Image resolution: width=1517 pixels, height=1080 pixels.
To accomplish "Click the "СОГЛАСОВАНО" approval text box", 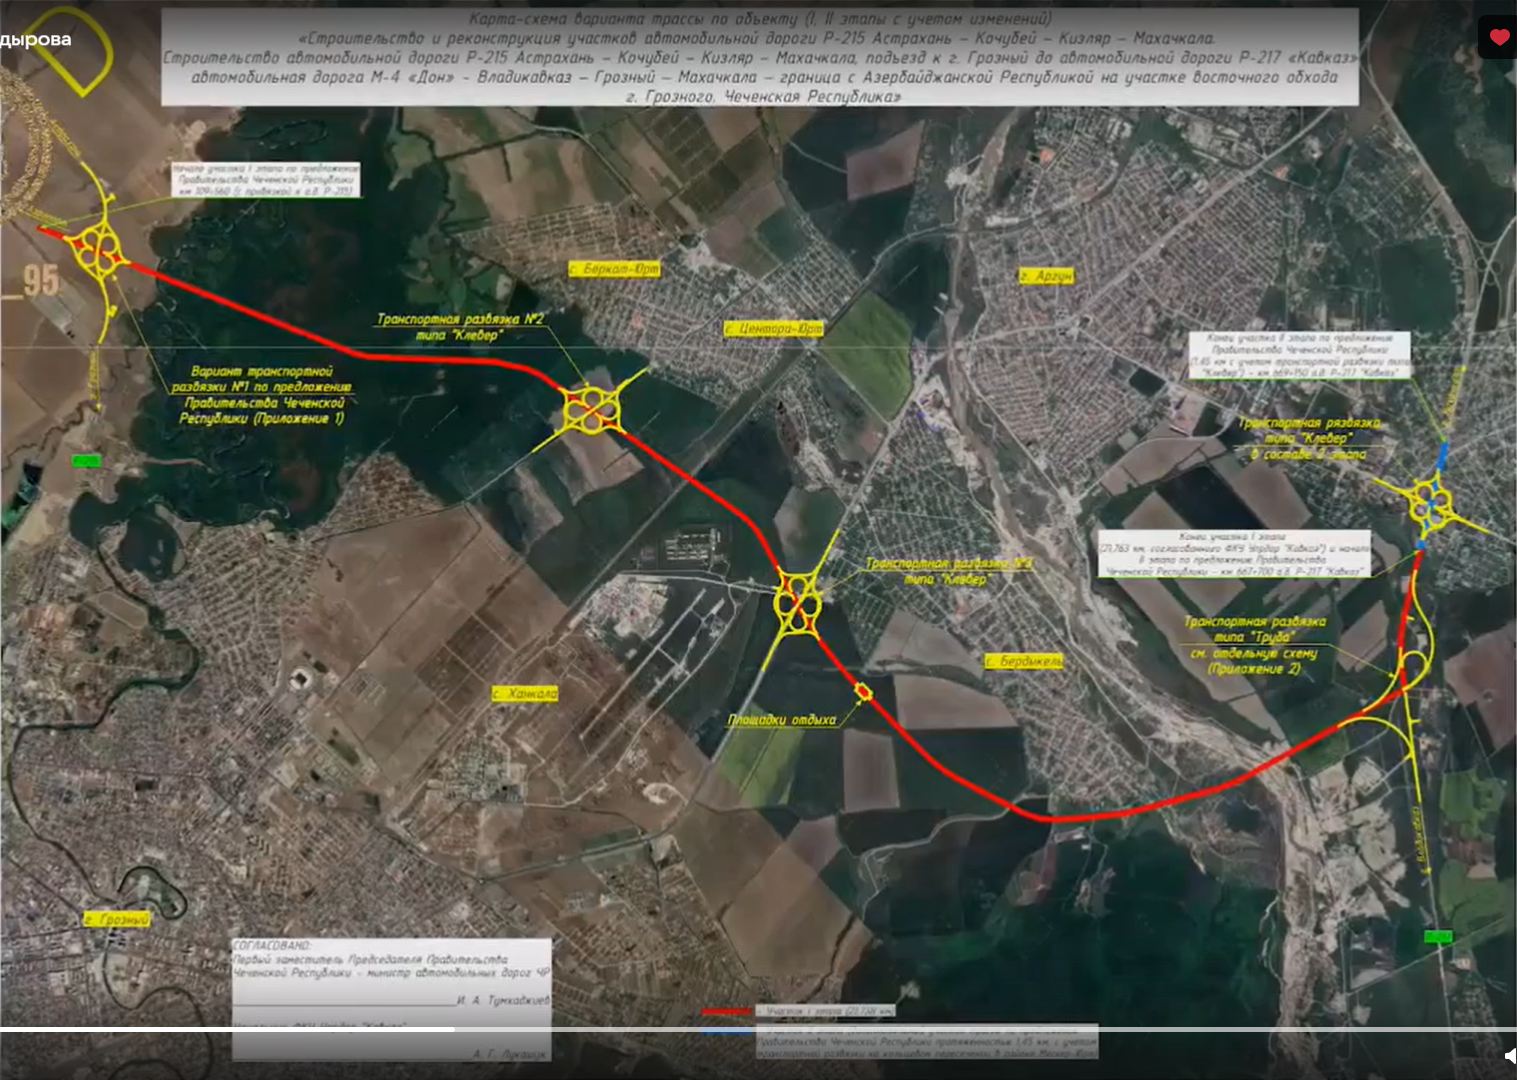I will coord(392,998).
